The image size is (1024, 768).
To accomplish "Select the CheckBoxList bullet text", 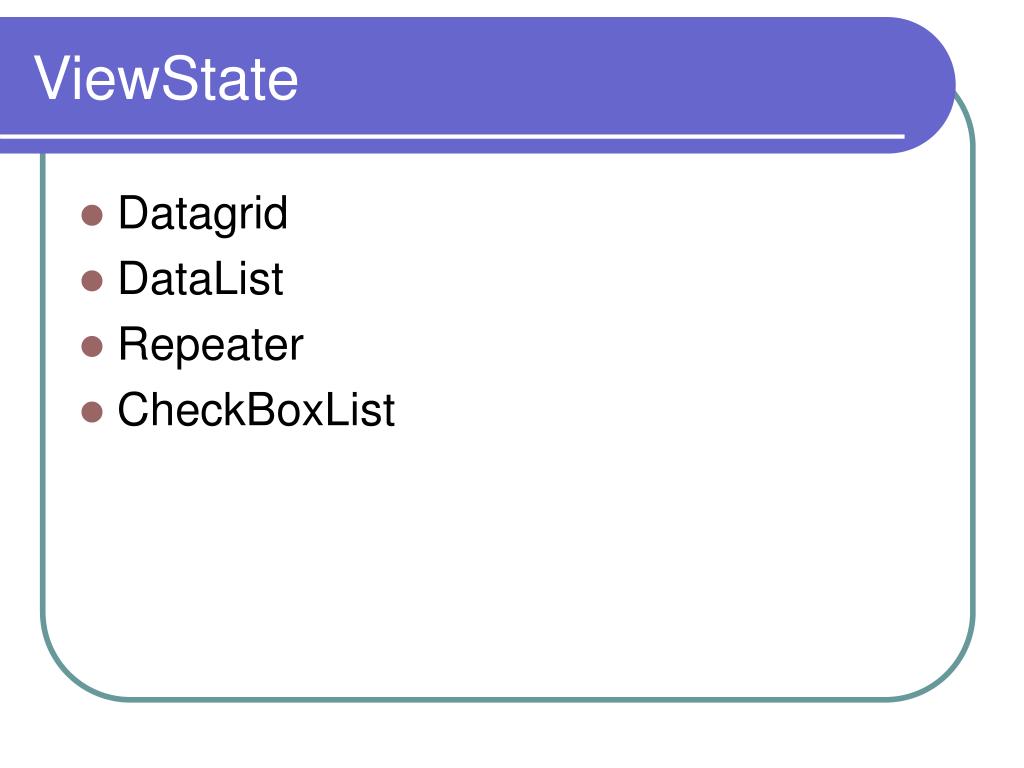I will pyautogui.click(x=256, y=410).
